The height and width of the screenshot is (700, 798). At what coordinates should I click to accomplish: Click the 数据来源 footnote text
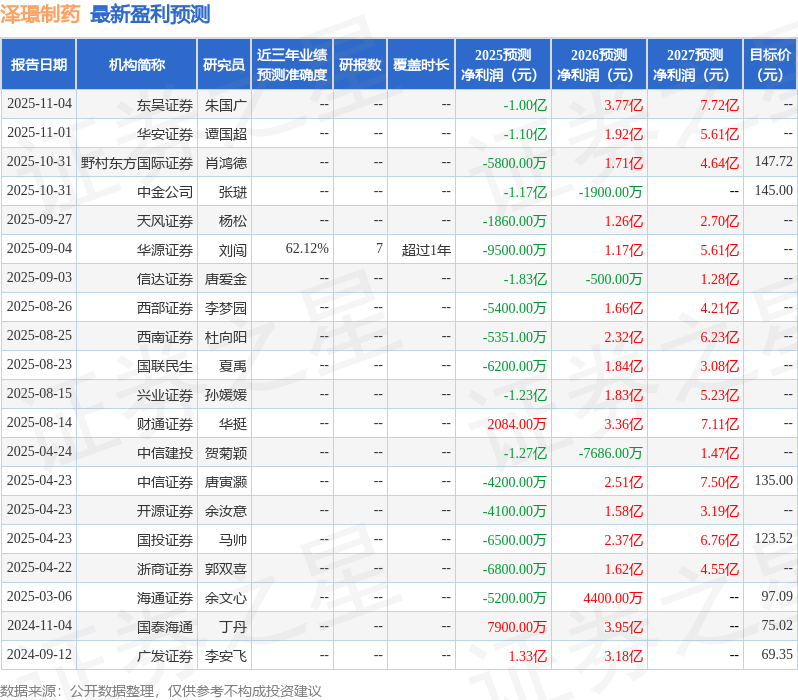pos(161,691)
